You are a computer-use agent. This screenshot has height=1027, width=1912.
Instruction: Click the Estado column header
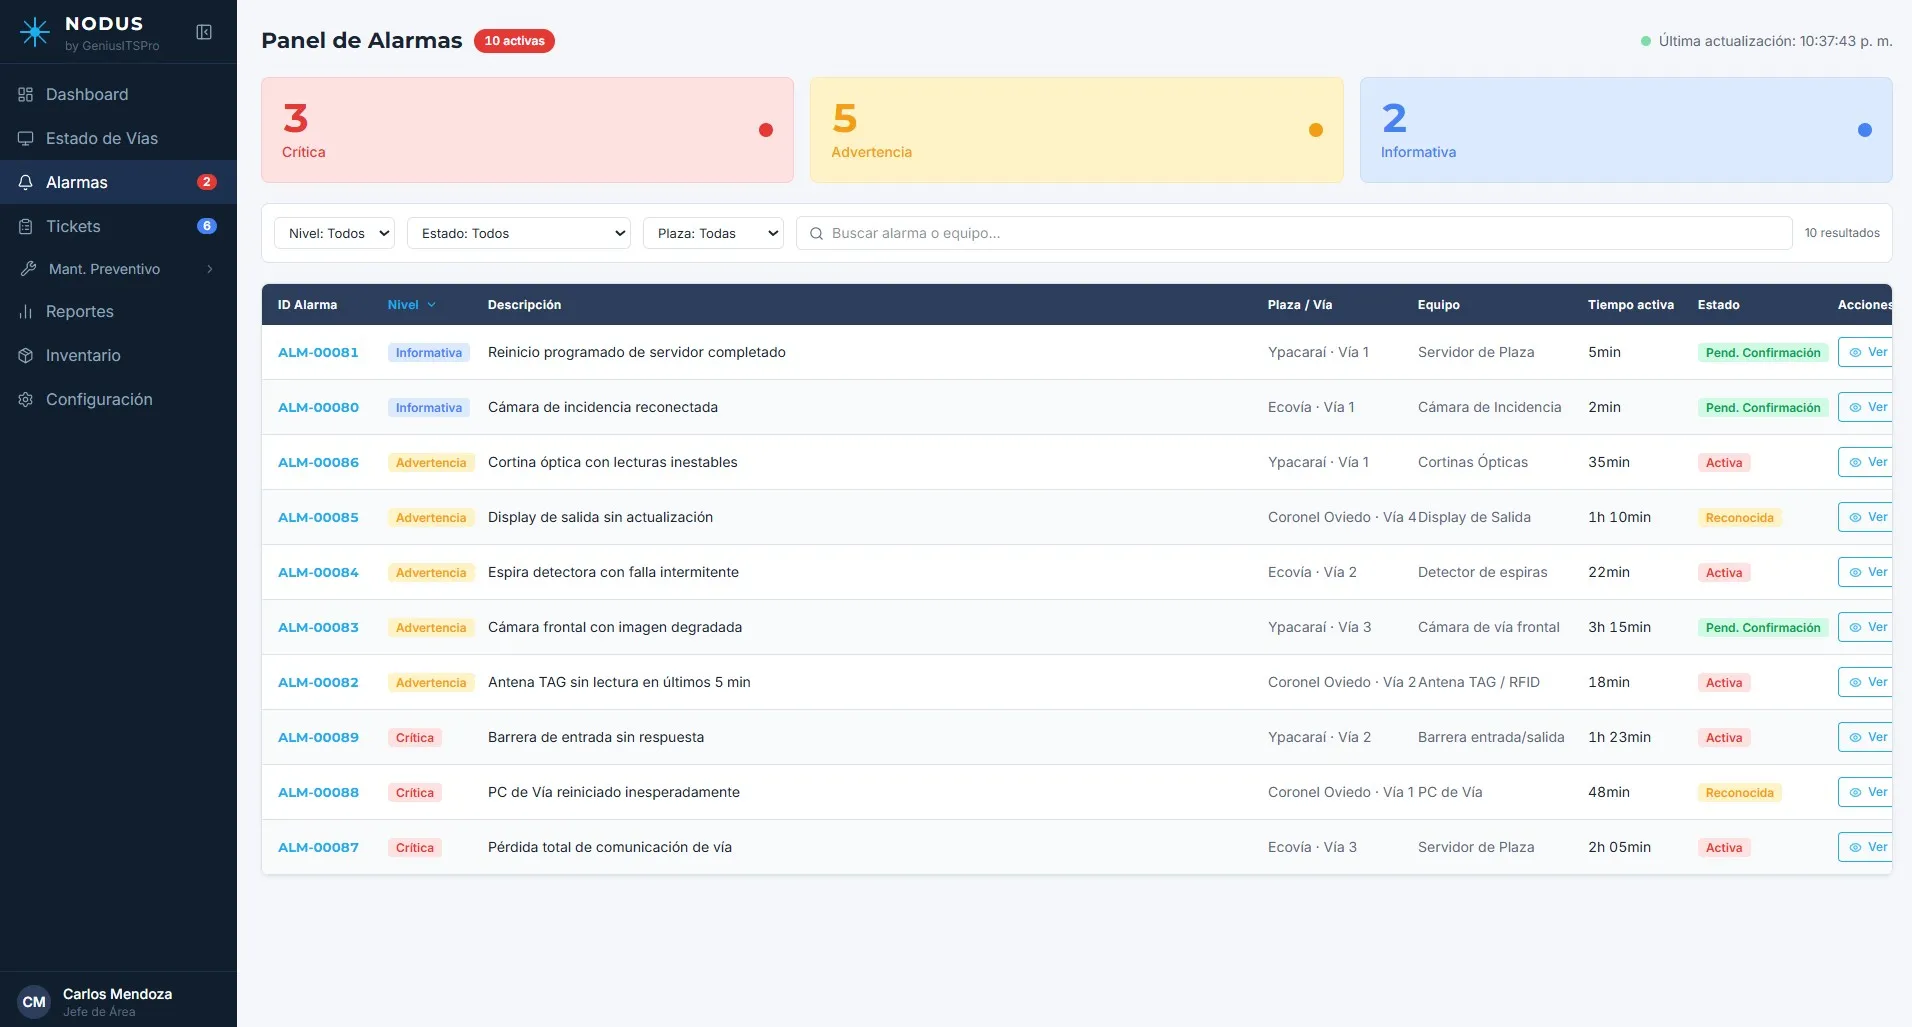point(1718,305)
